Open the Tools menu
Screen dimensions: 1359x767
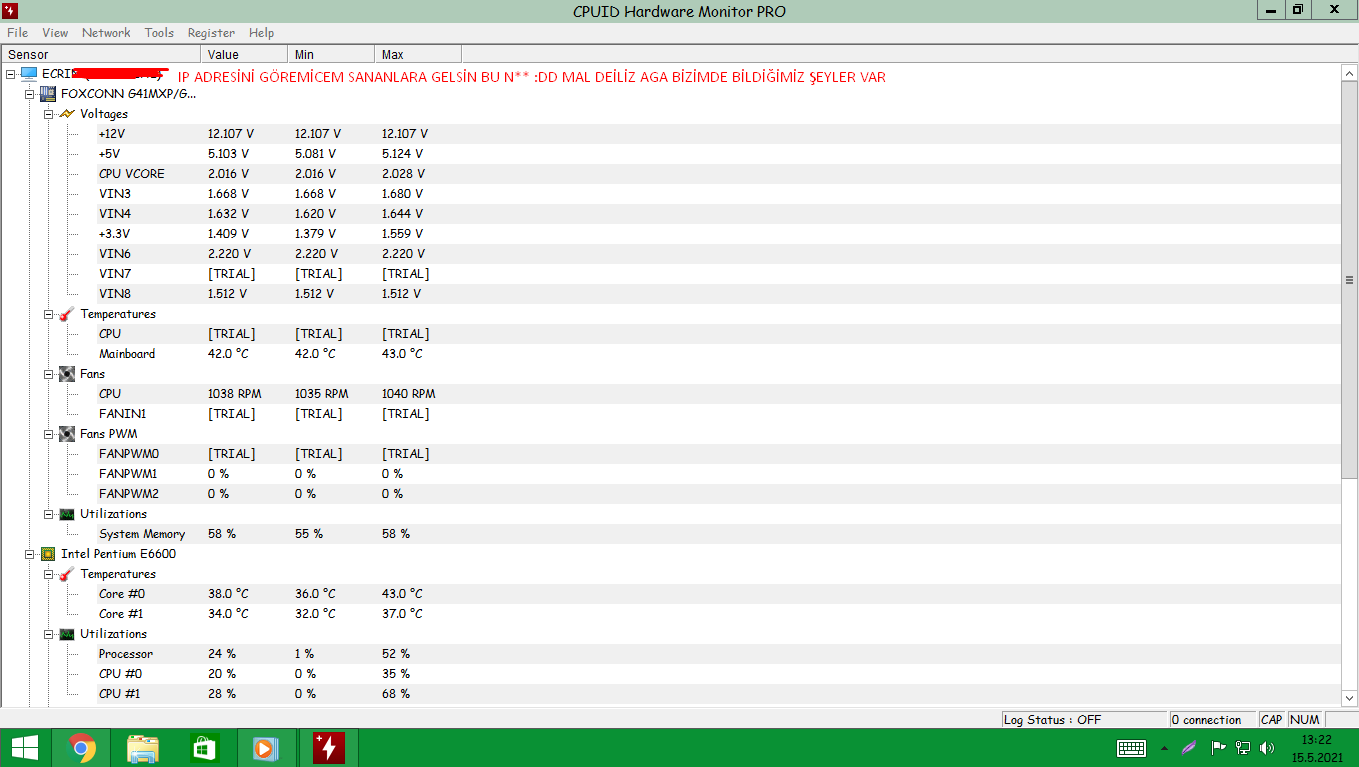click(x=159, y=33)
